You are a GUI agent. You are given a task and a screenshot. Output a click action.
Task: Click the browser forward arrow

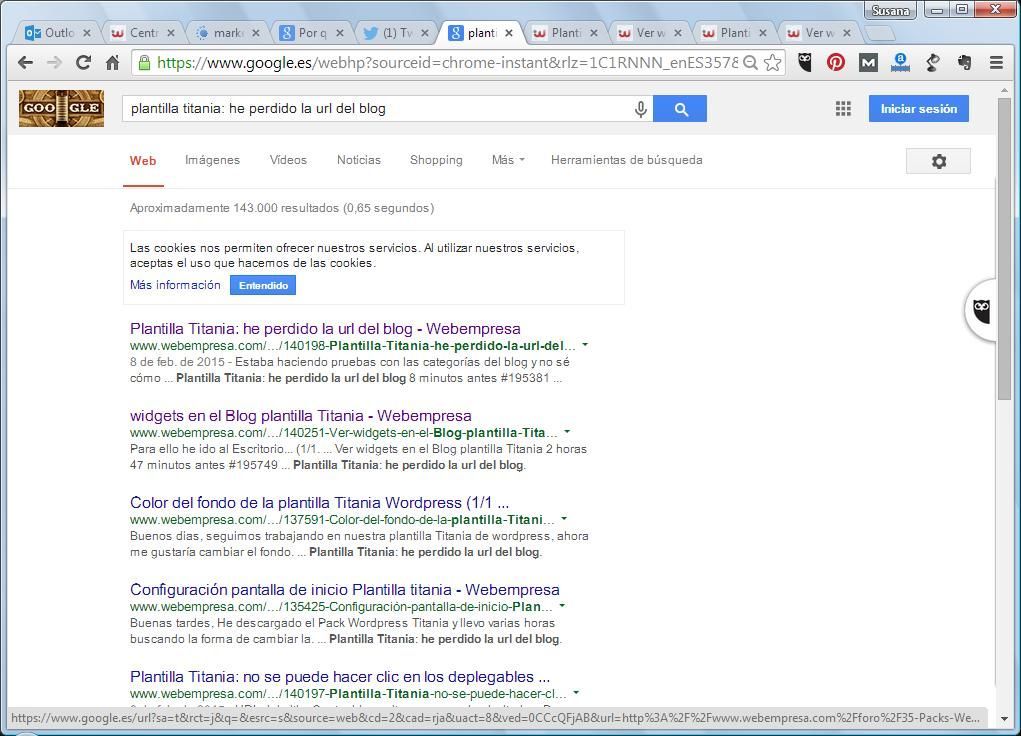tap(55, 63)
